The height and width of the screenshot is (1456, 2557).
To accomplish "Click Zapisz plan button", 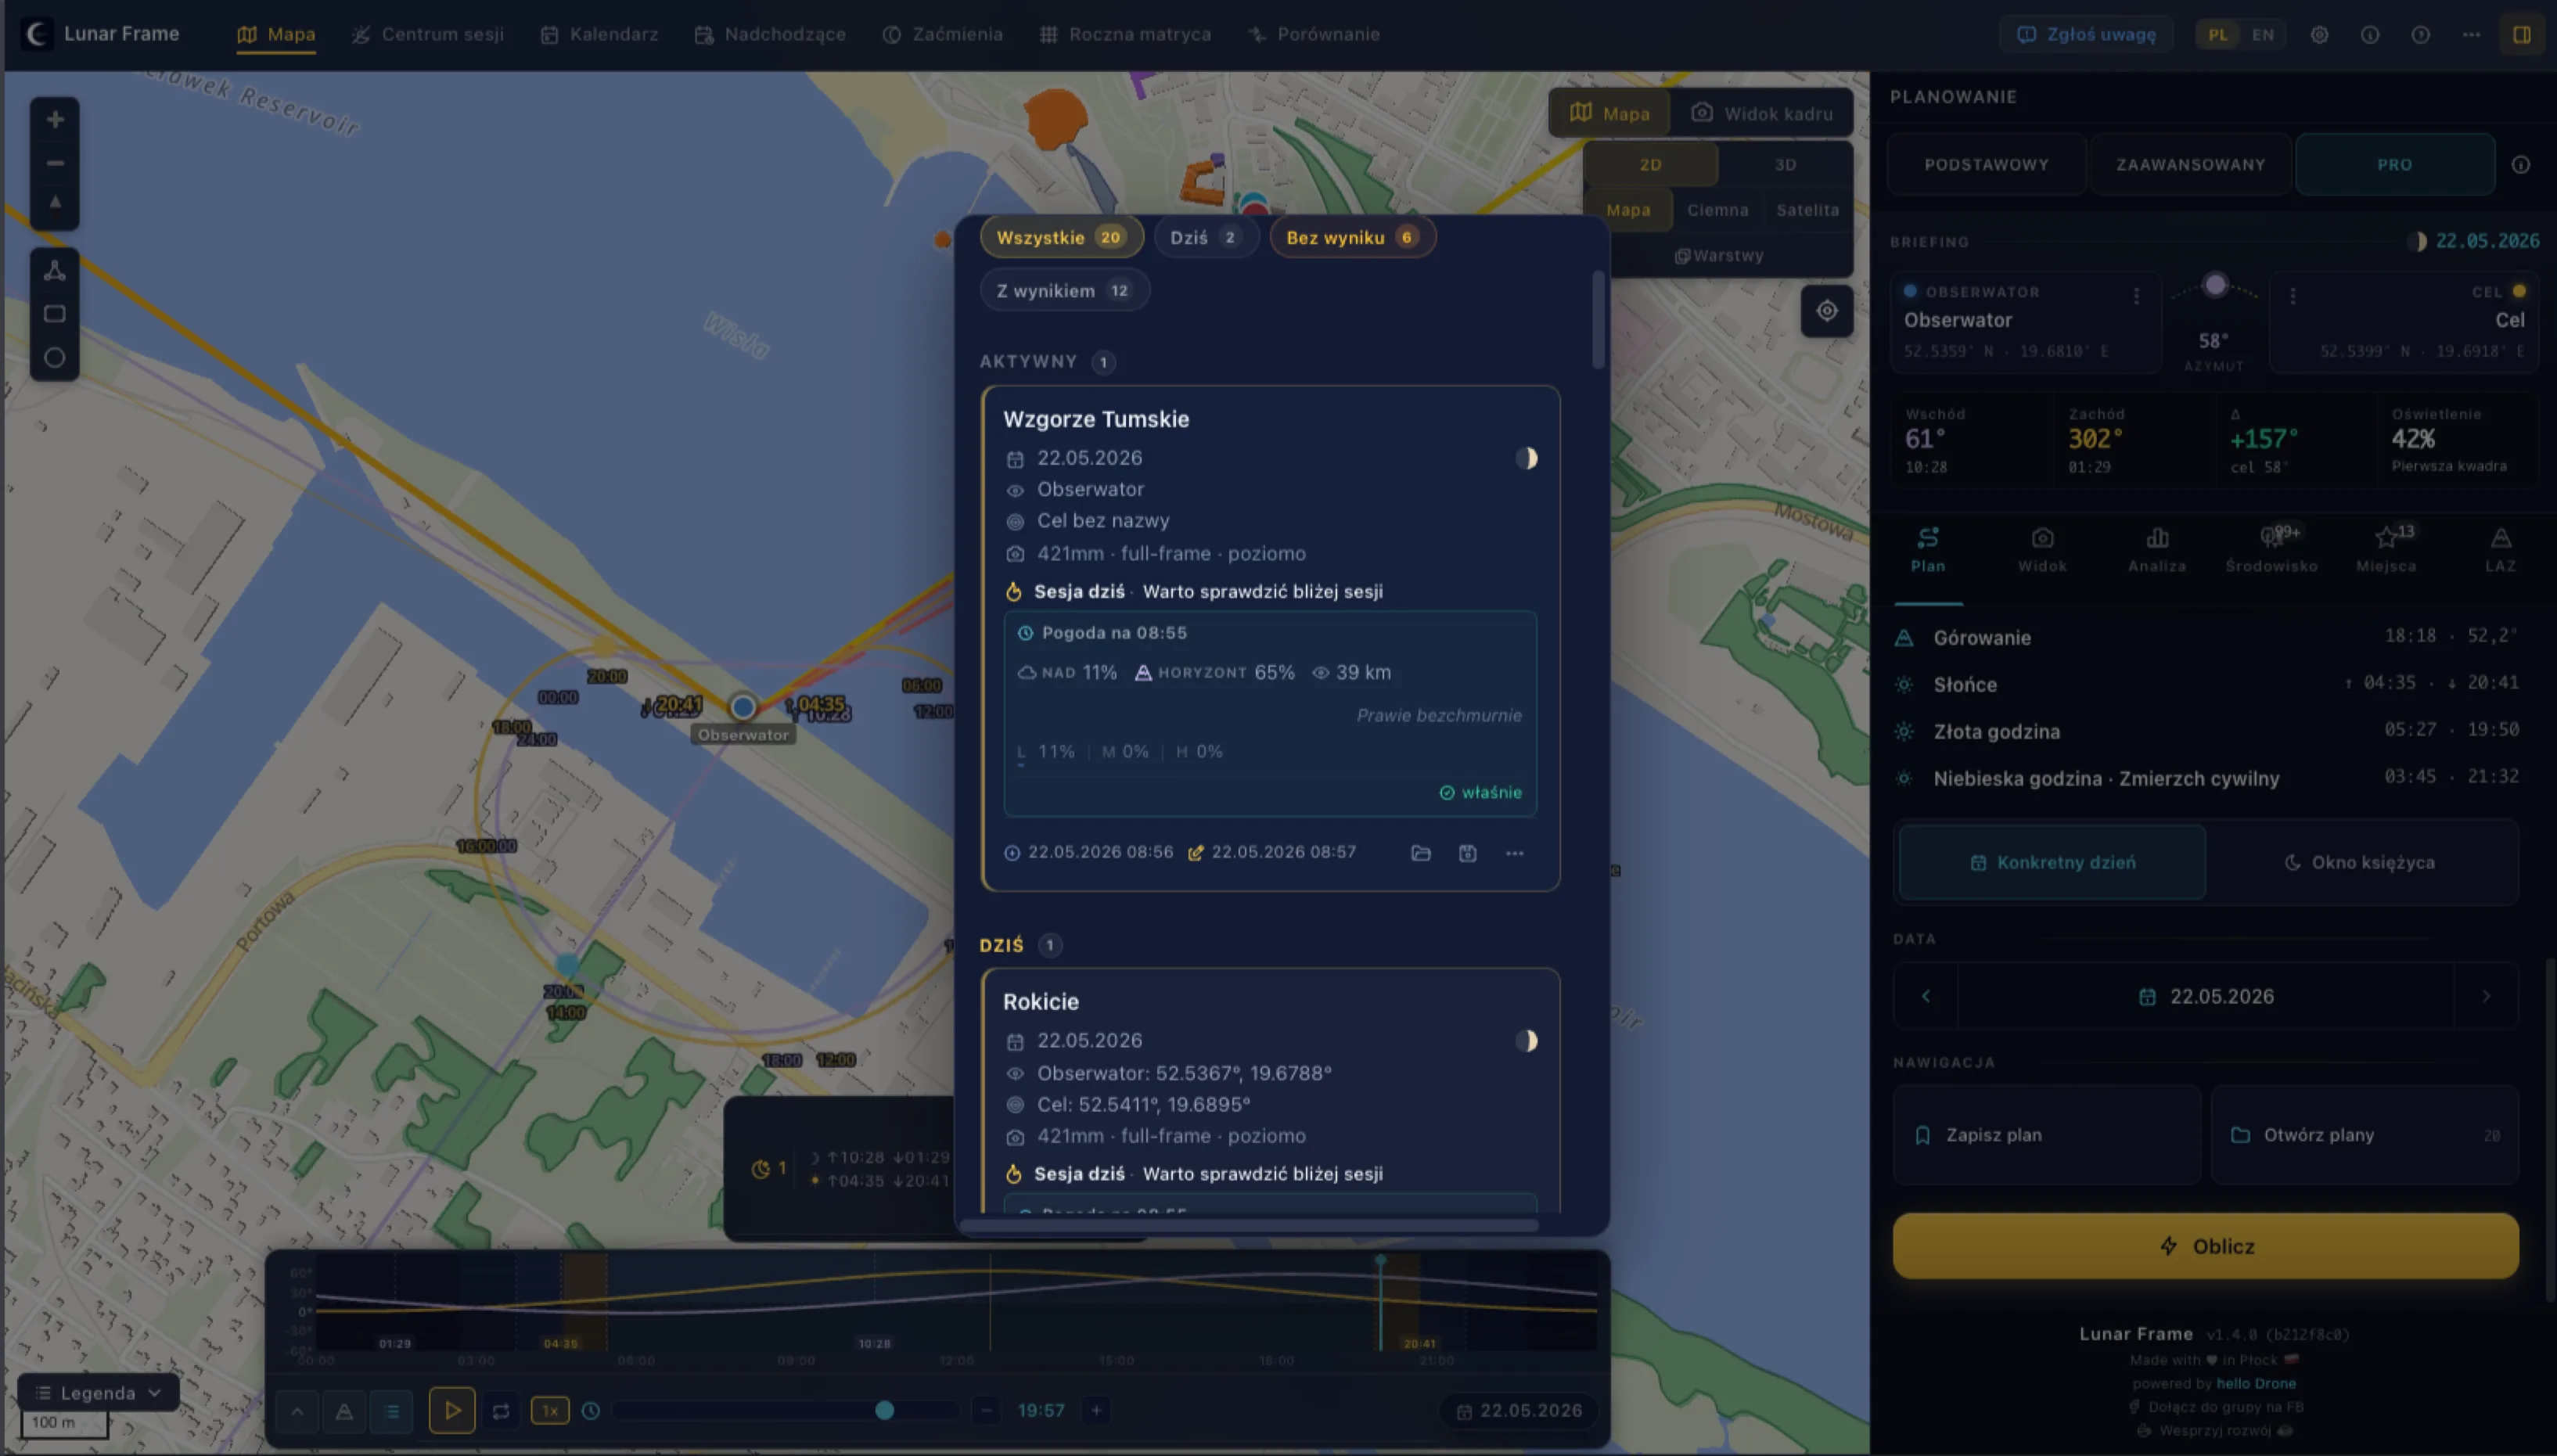I will tap(2047, 1135).
